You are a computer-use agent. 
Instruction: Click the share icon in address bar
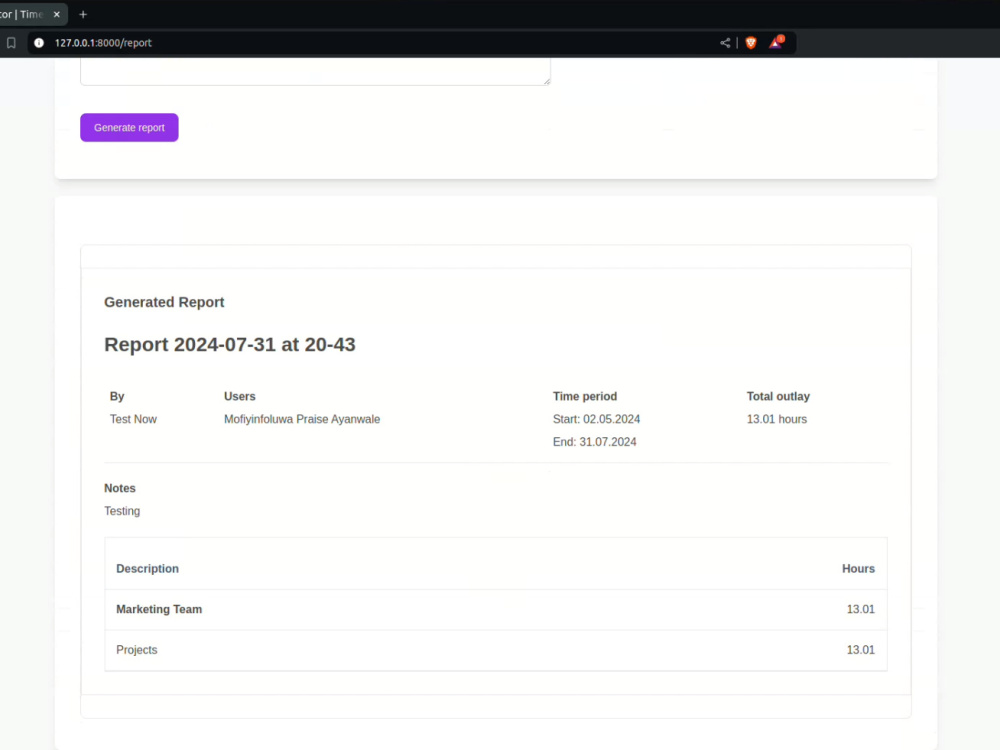[x=725, y=43]
